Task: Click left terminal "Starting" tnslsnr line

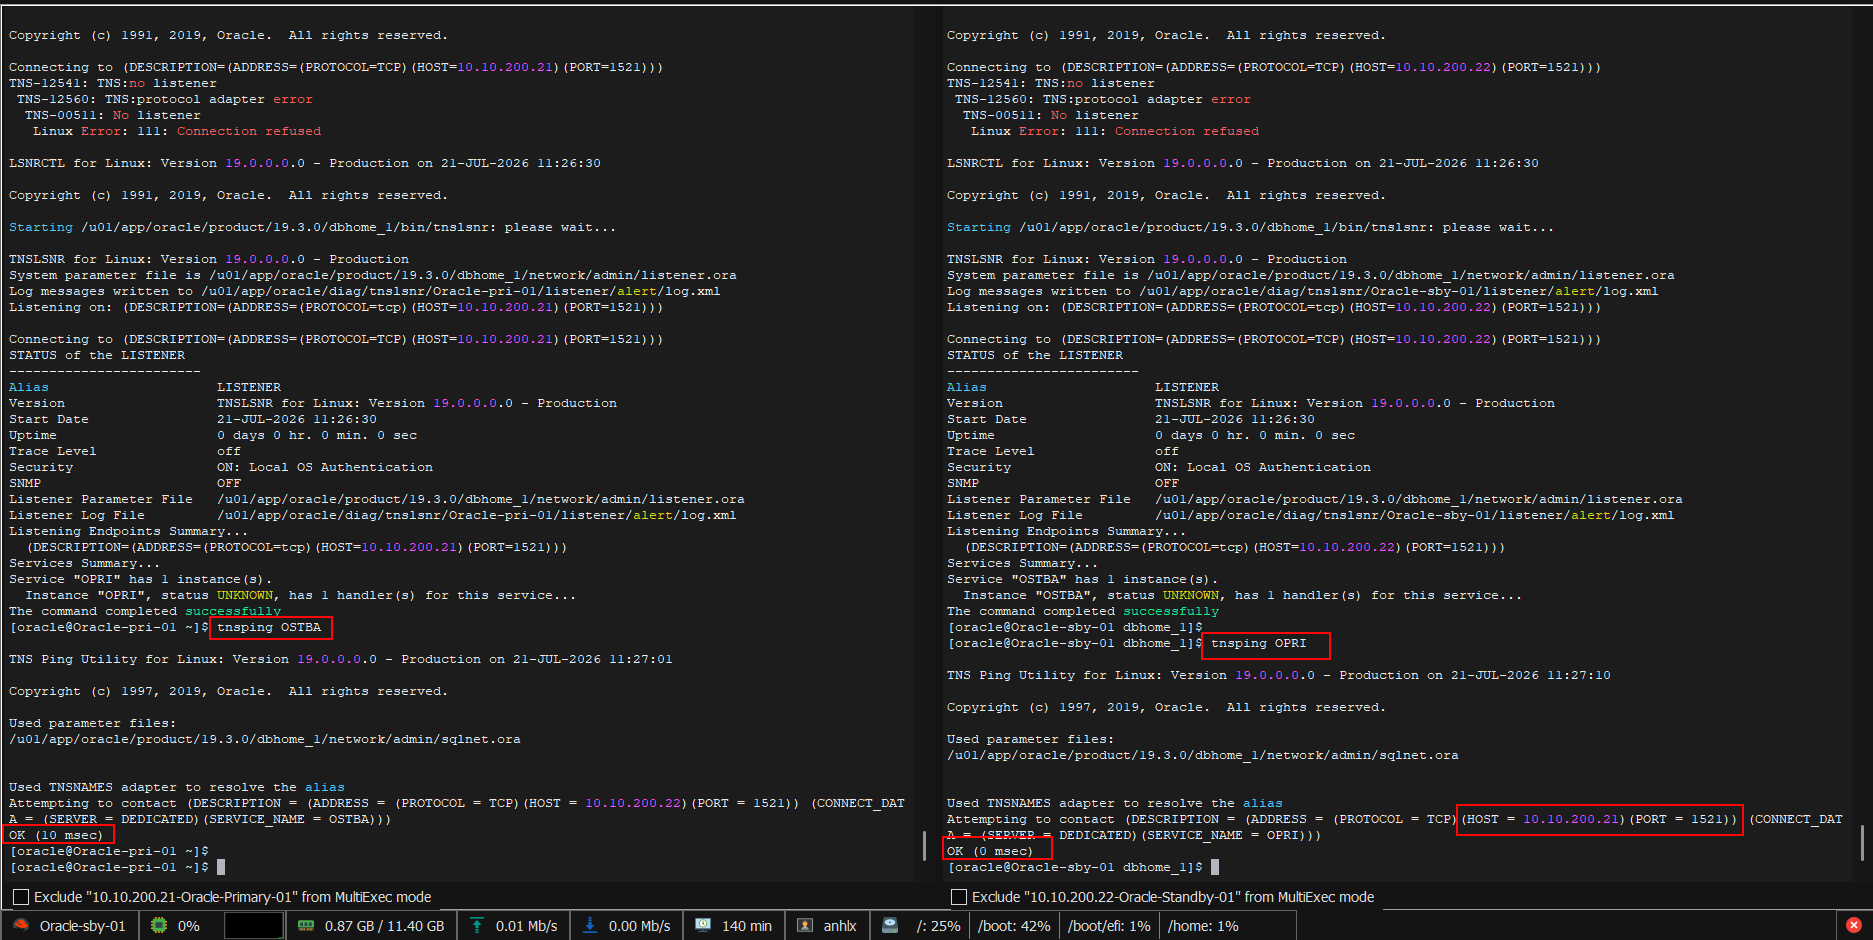Action: pyautogui.click(x=313, y=227)
